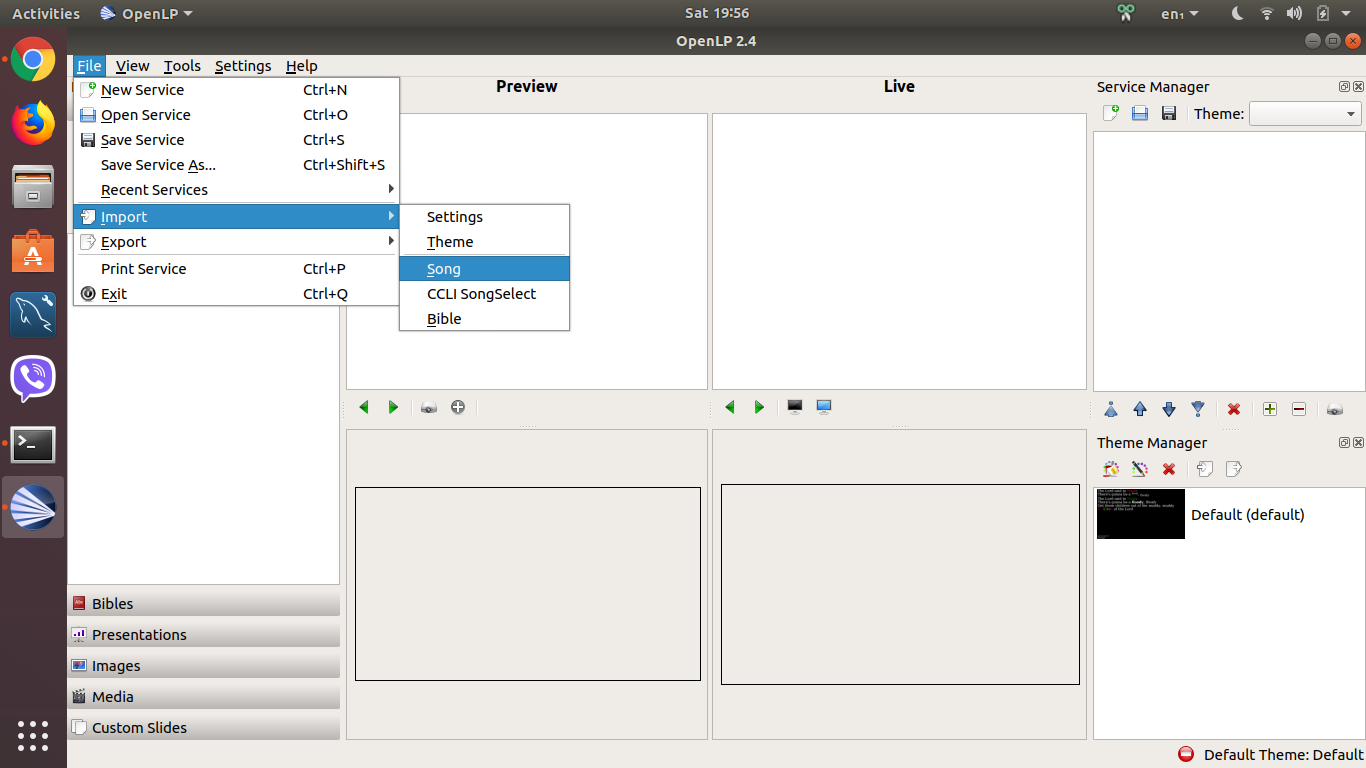The height and width of the screenshot is (768, 1366).
Task: Open Firefox from the dock
Action: (33, 123)
